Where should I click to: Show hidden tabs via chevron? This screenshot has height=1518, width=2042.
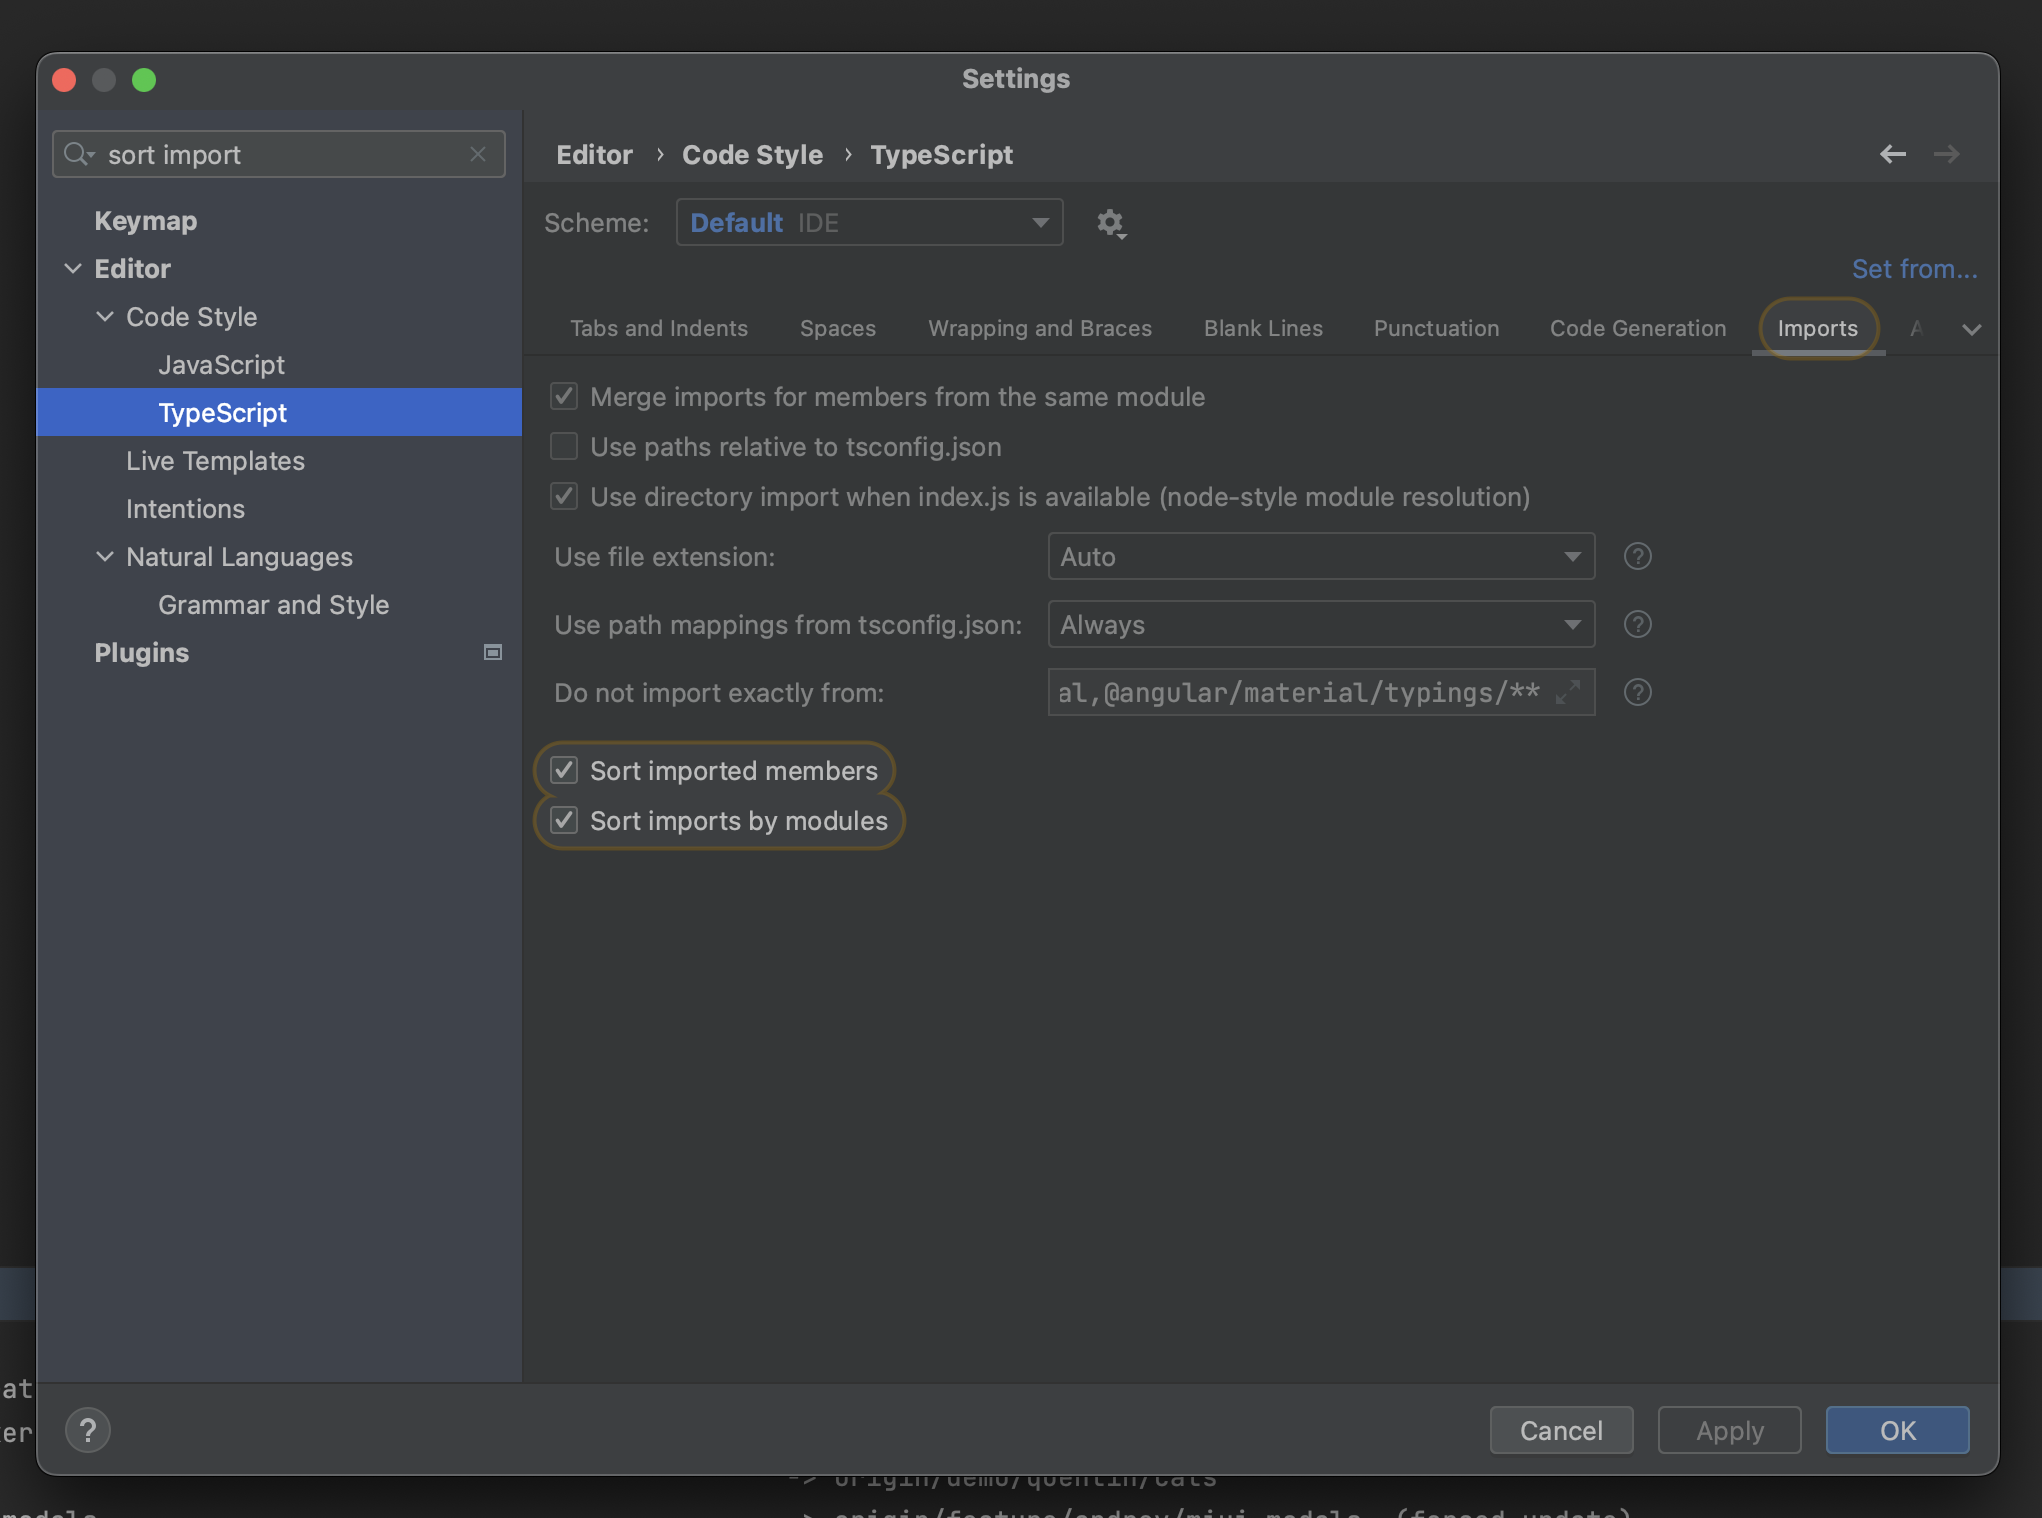[x=1971, y=329]
